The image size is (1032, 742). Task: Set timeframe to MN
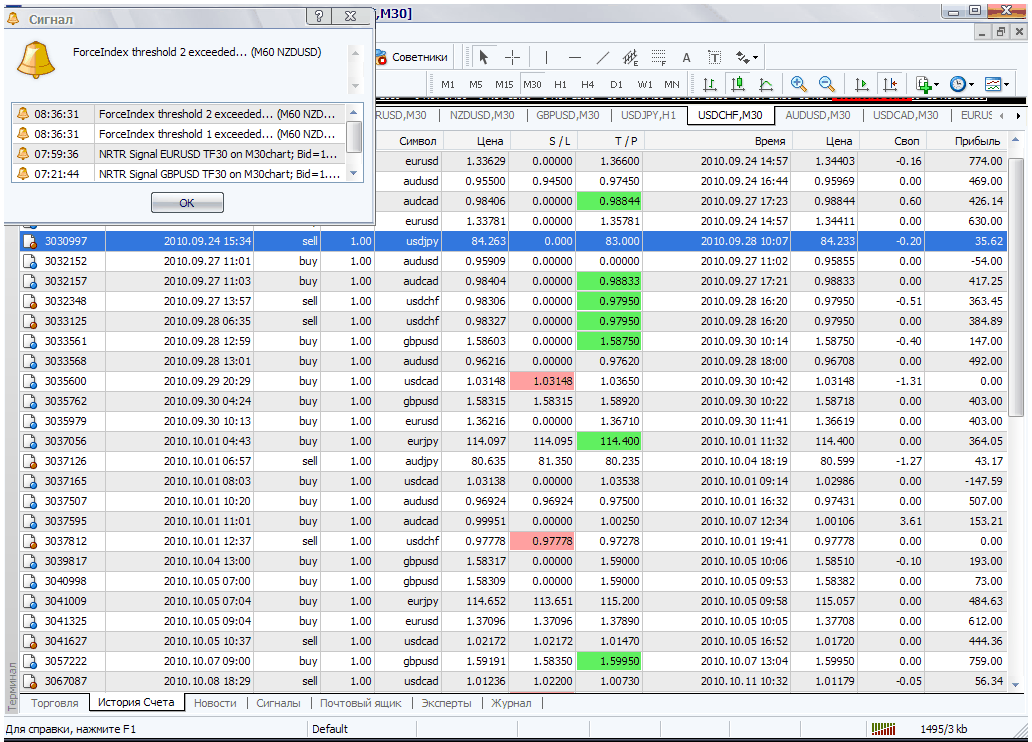click(x=672, y=84)
